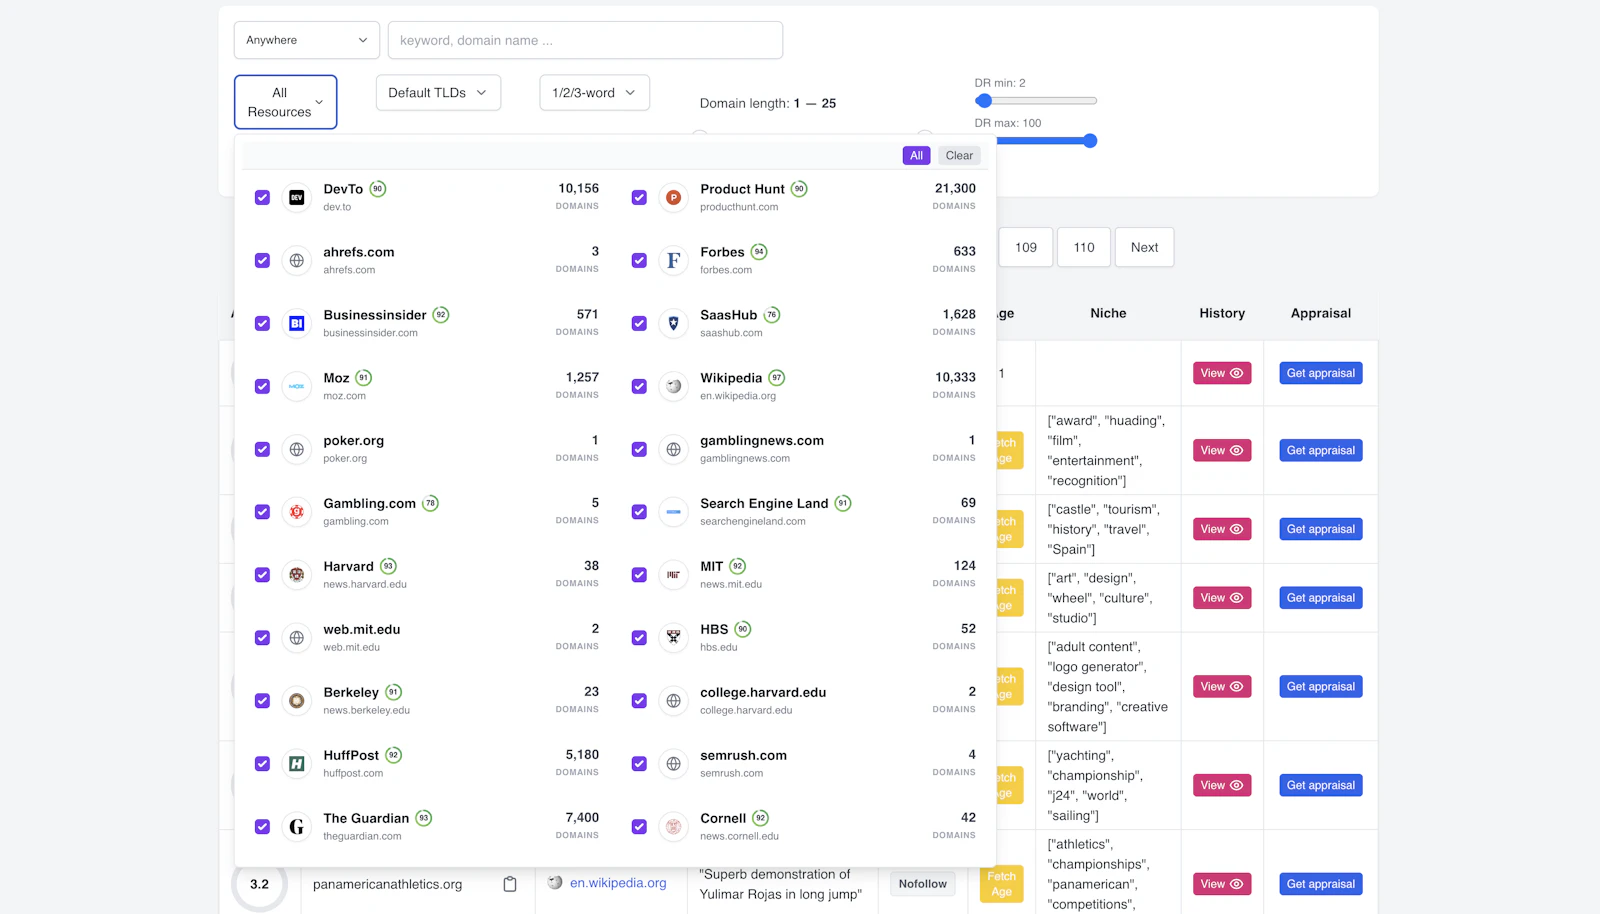Go to page 109
This screenshot has width=1600, height=914.
pyautogui.click(x=1026, y=248)
